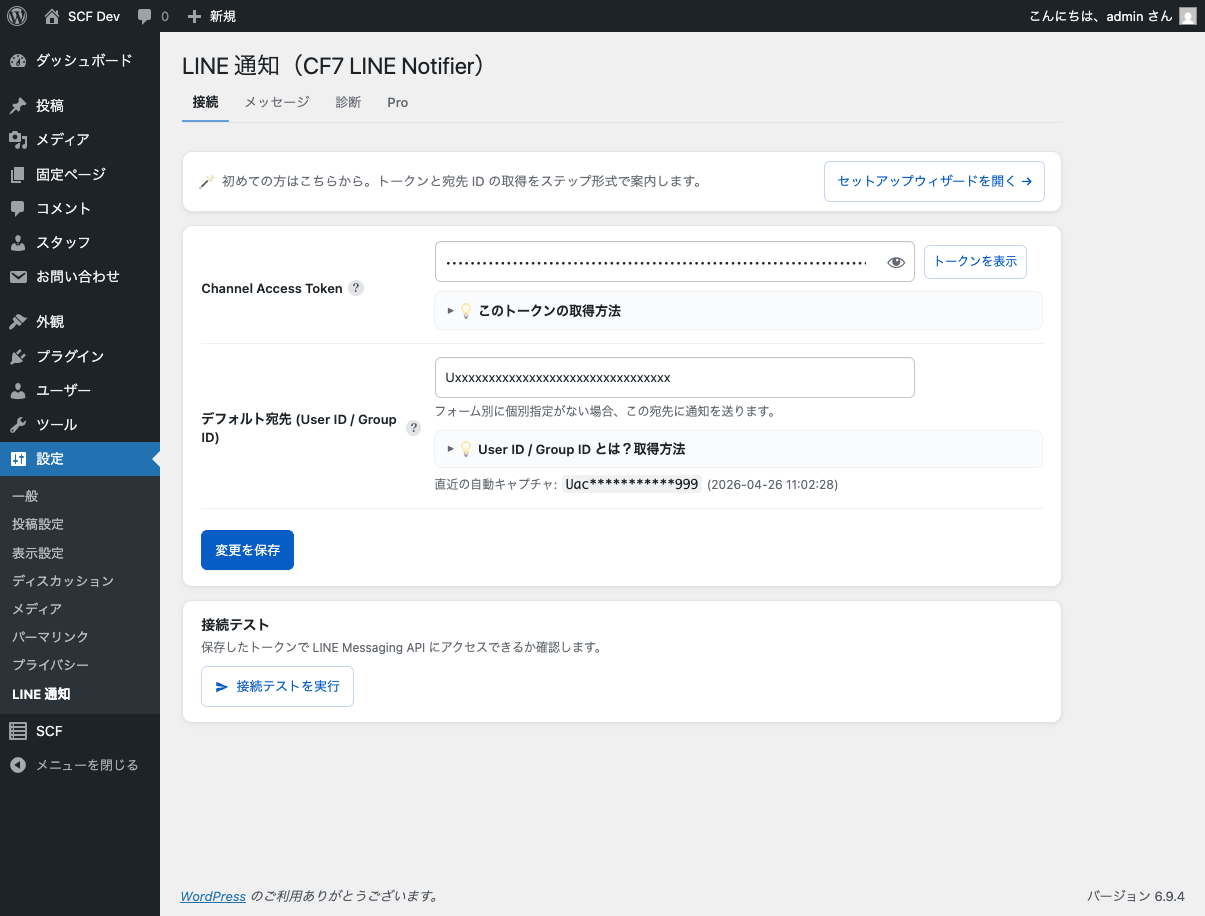Viewport: 1205px width, 916px height.
Task: Click the magic wand icon in setup notice
Action: click(208, 182)
